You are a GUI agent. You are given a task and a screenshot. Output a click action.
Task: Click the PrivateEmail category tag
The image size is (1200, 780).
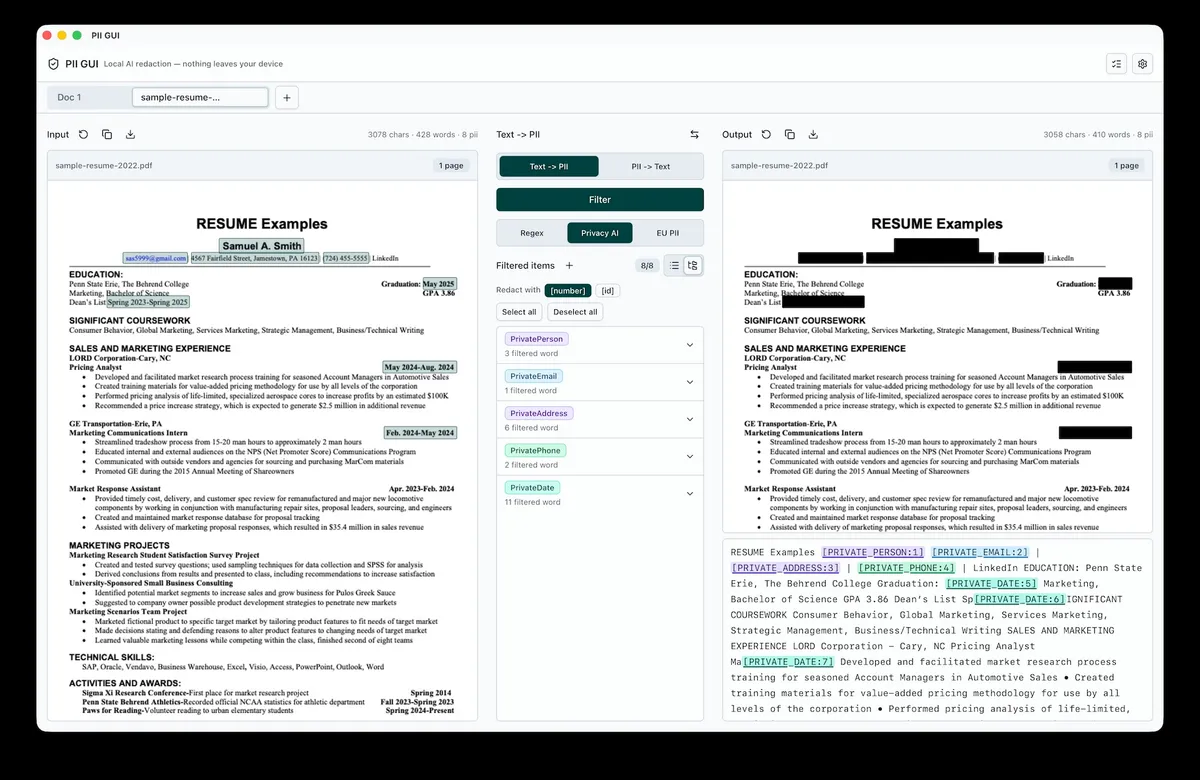(534, 376)
